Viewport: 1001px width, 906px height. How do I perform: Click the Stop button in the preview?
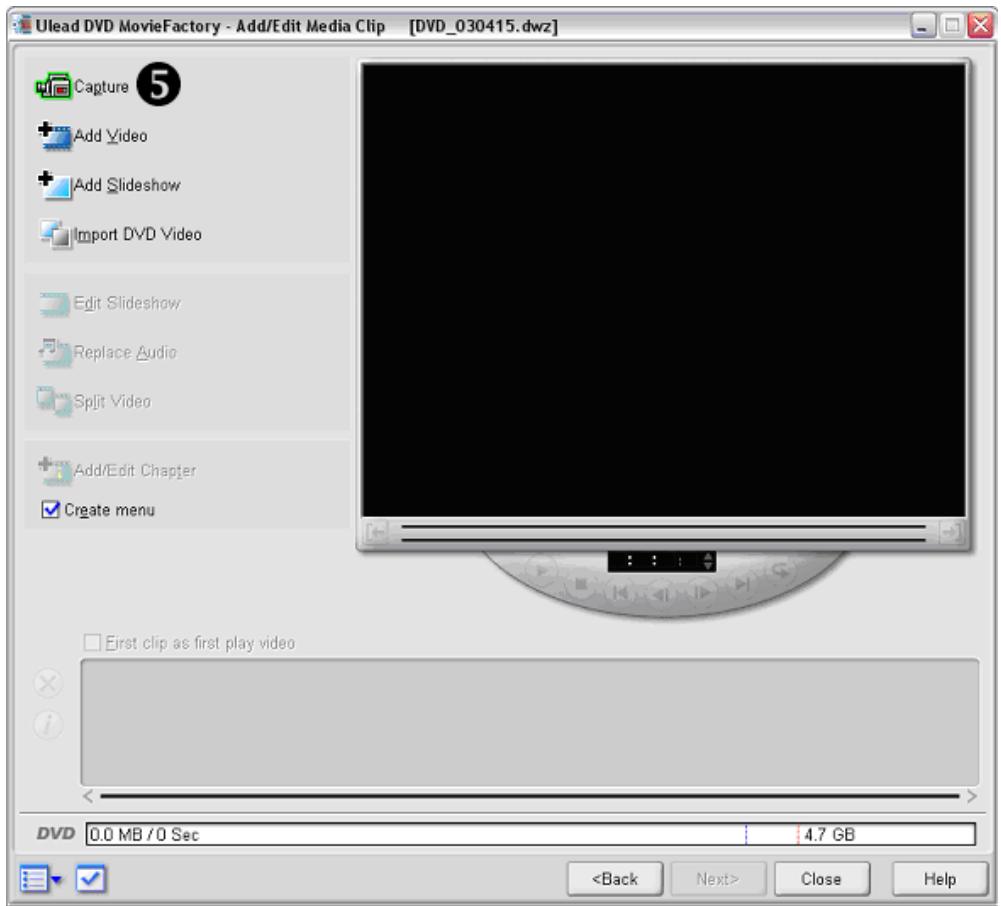(x=580, y=585)
